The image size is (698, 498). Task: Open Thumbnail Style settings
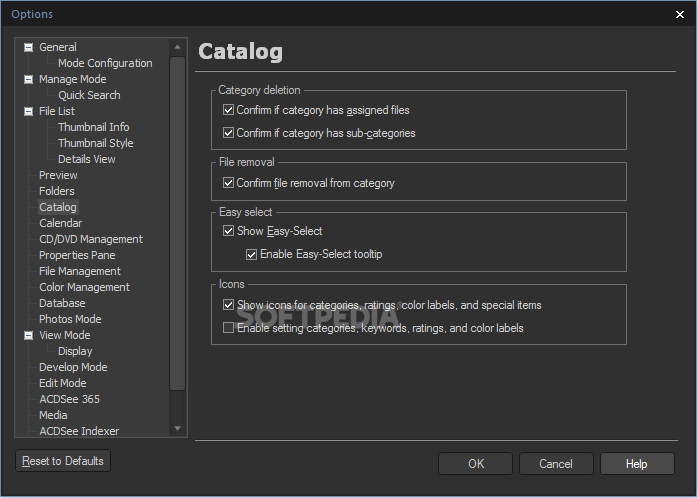96,143
